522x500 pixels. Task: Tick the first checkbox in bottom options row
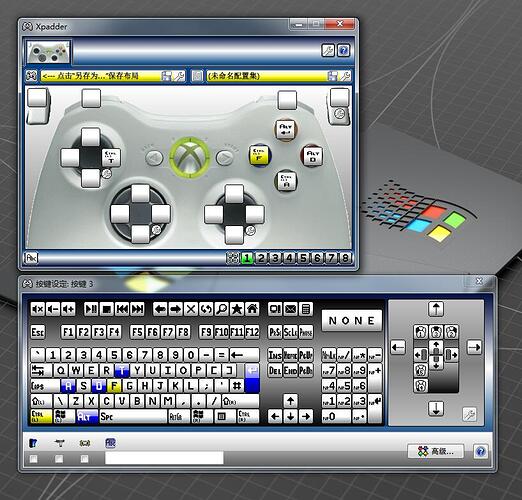tap(33, 459)
